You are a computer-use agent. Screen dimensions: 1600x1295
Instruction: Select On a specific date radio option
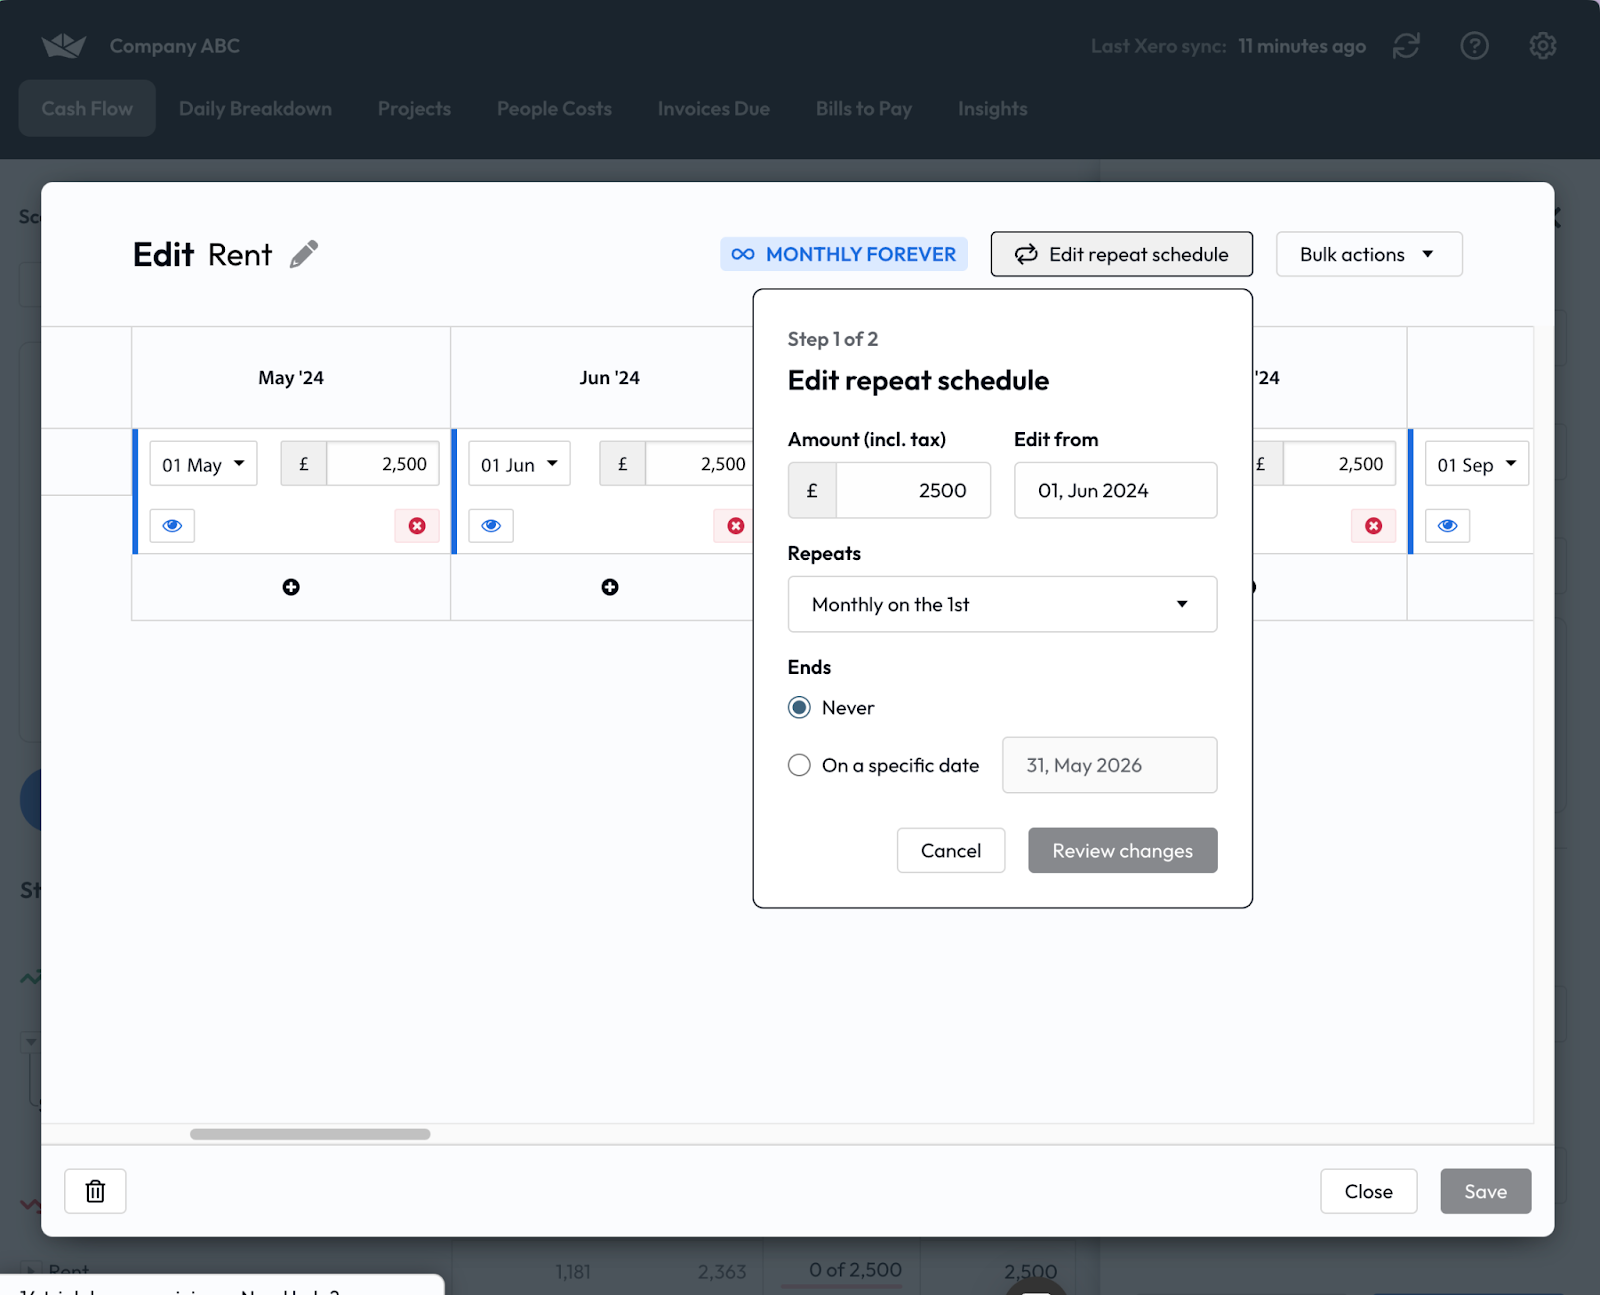(799, 766)
